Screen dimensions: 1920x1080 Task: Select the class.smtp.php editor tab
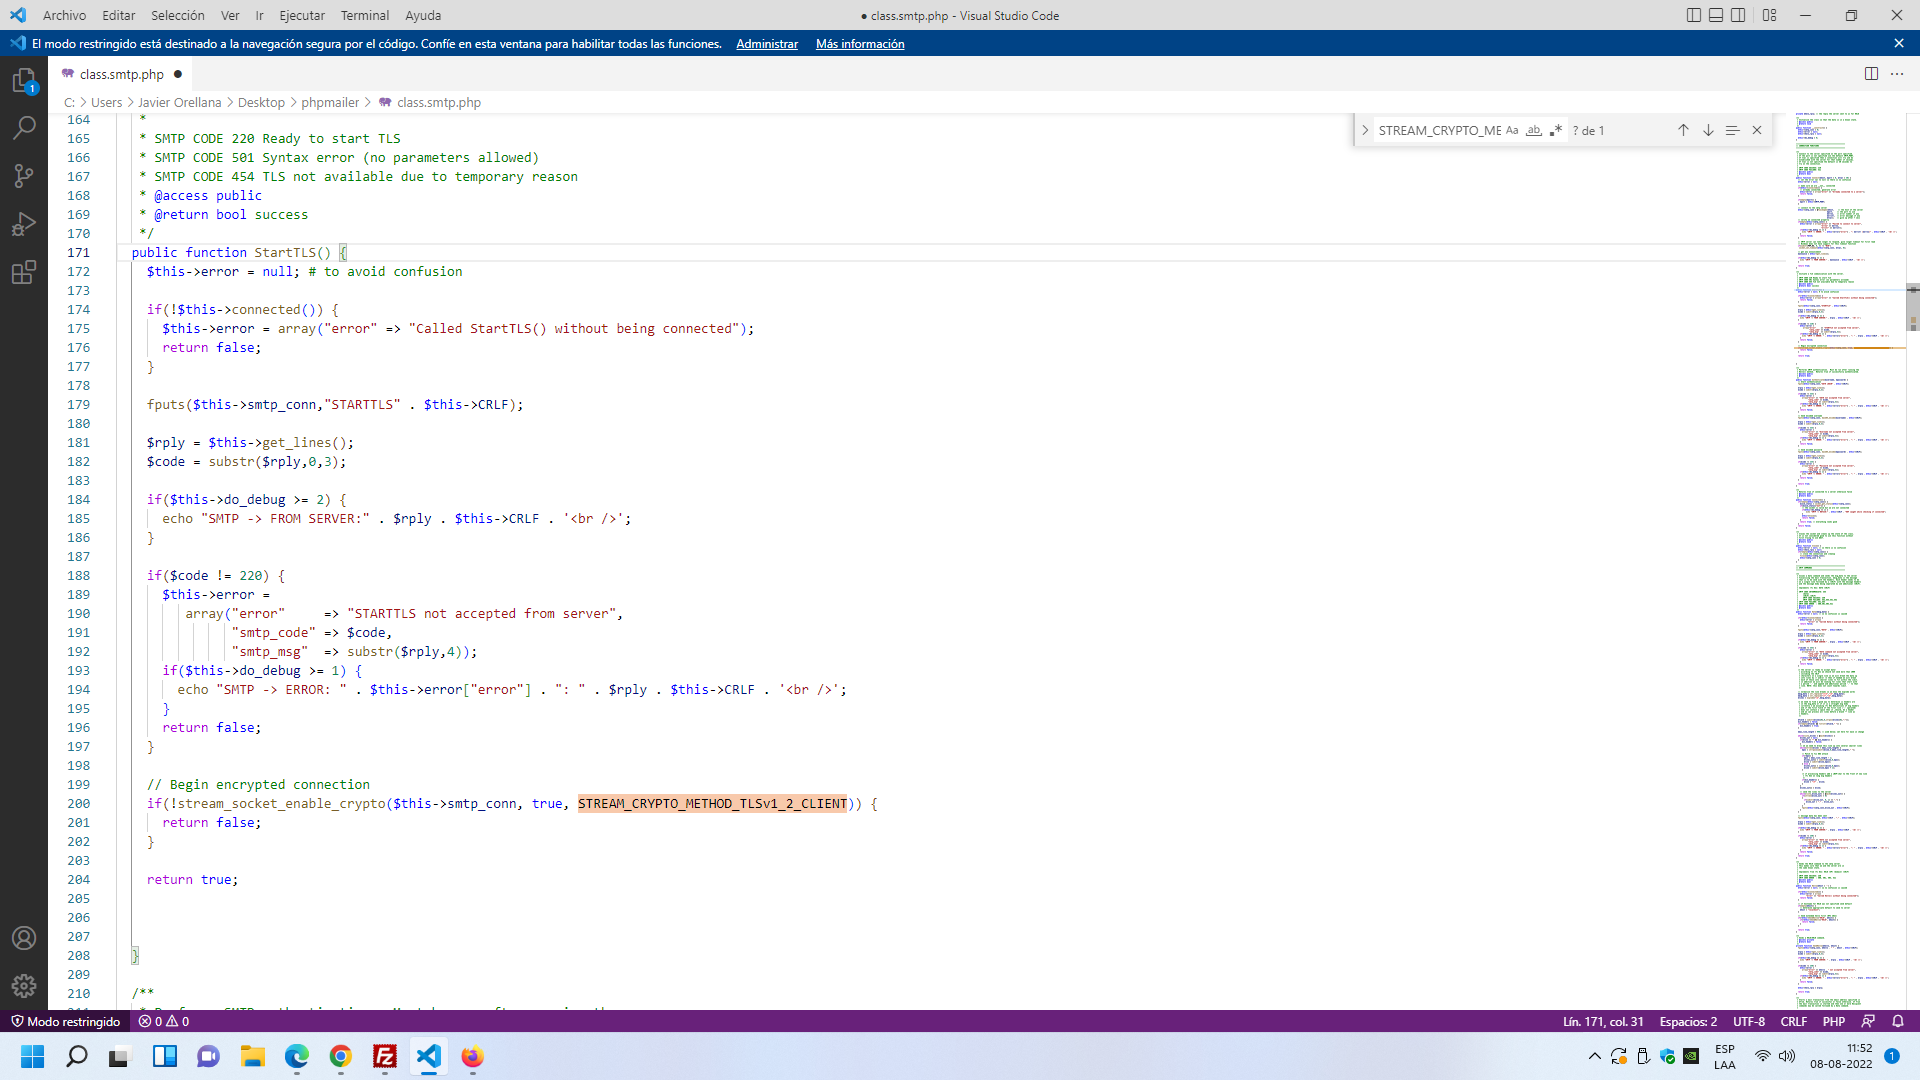click(121, 74)
